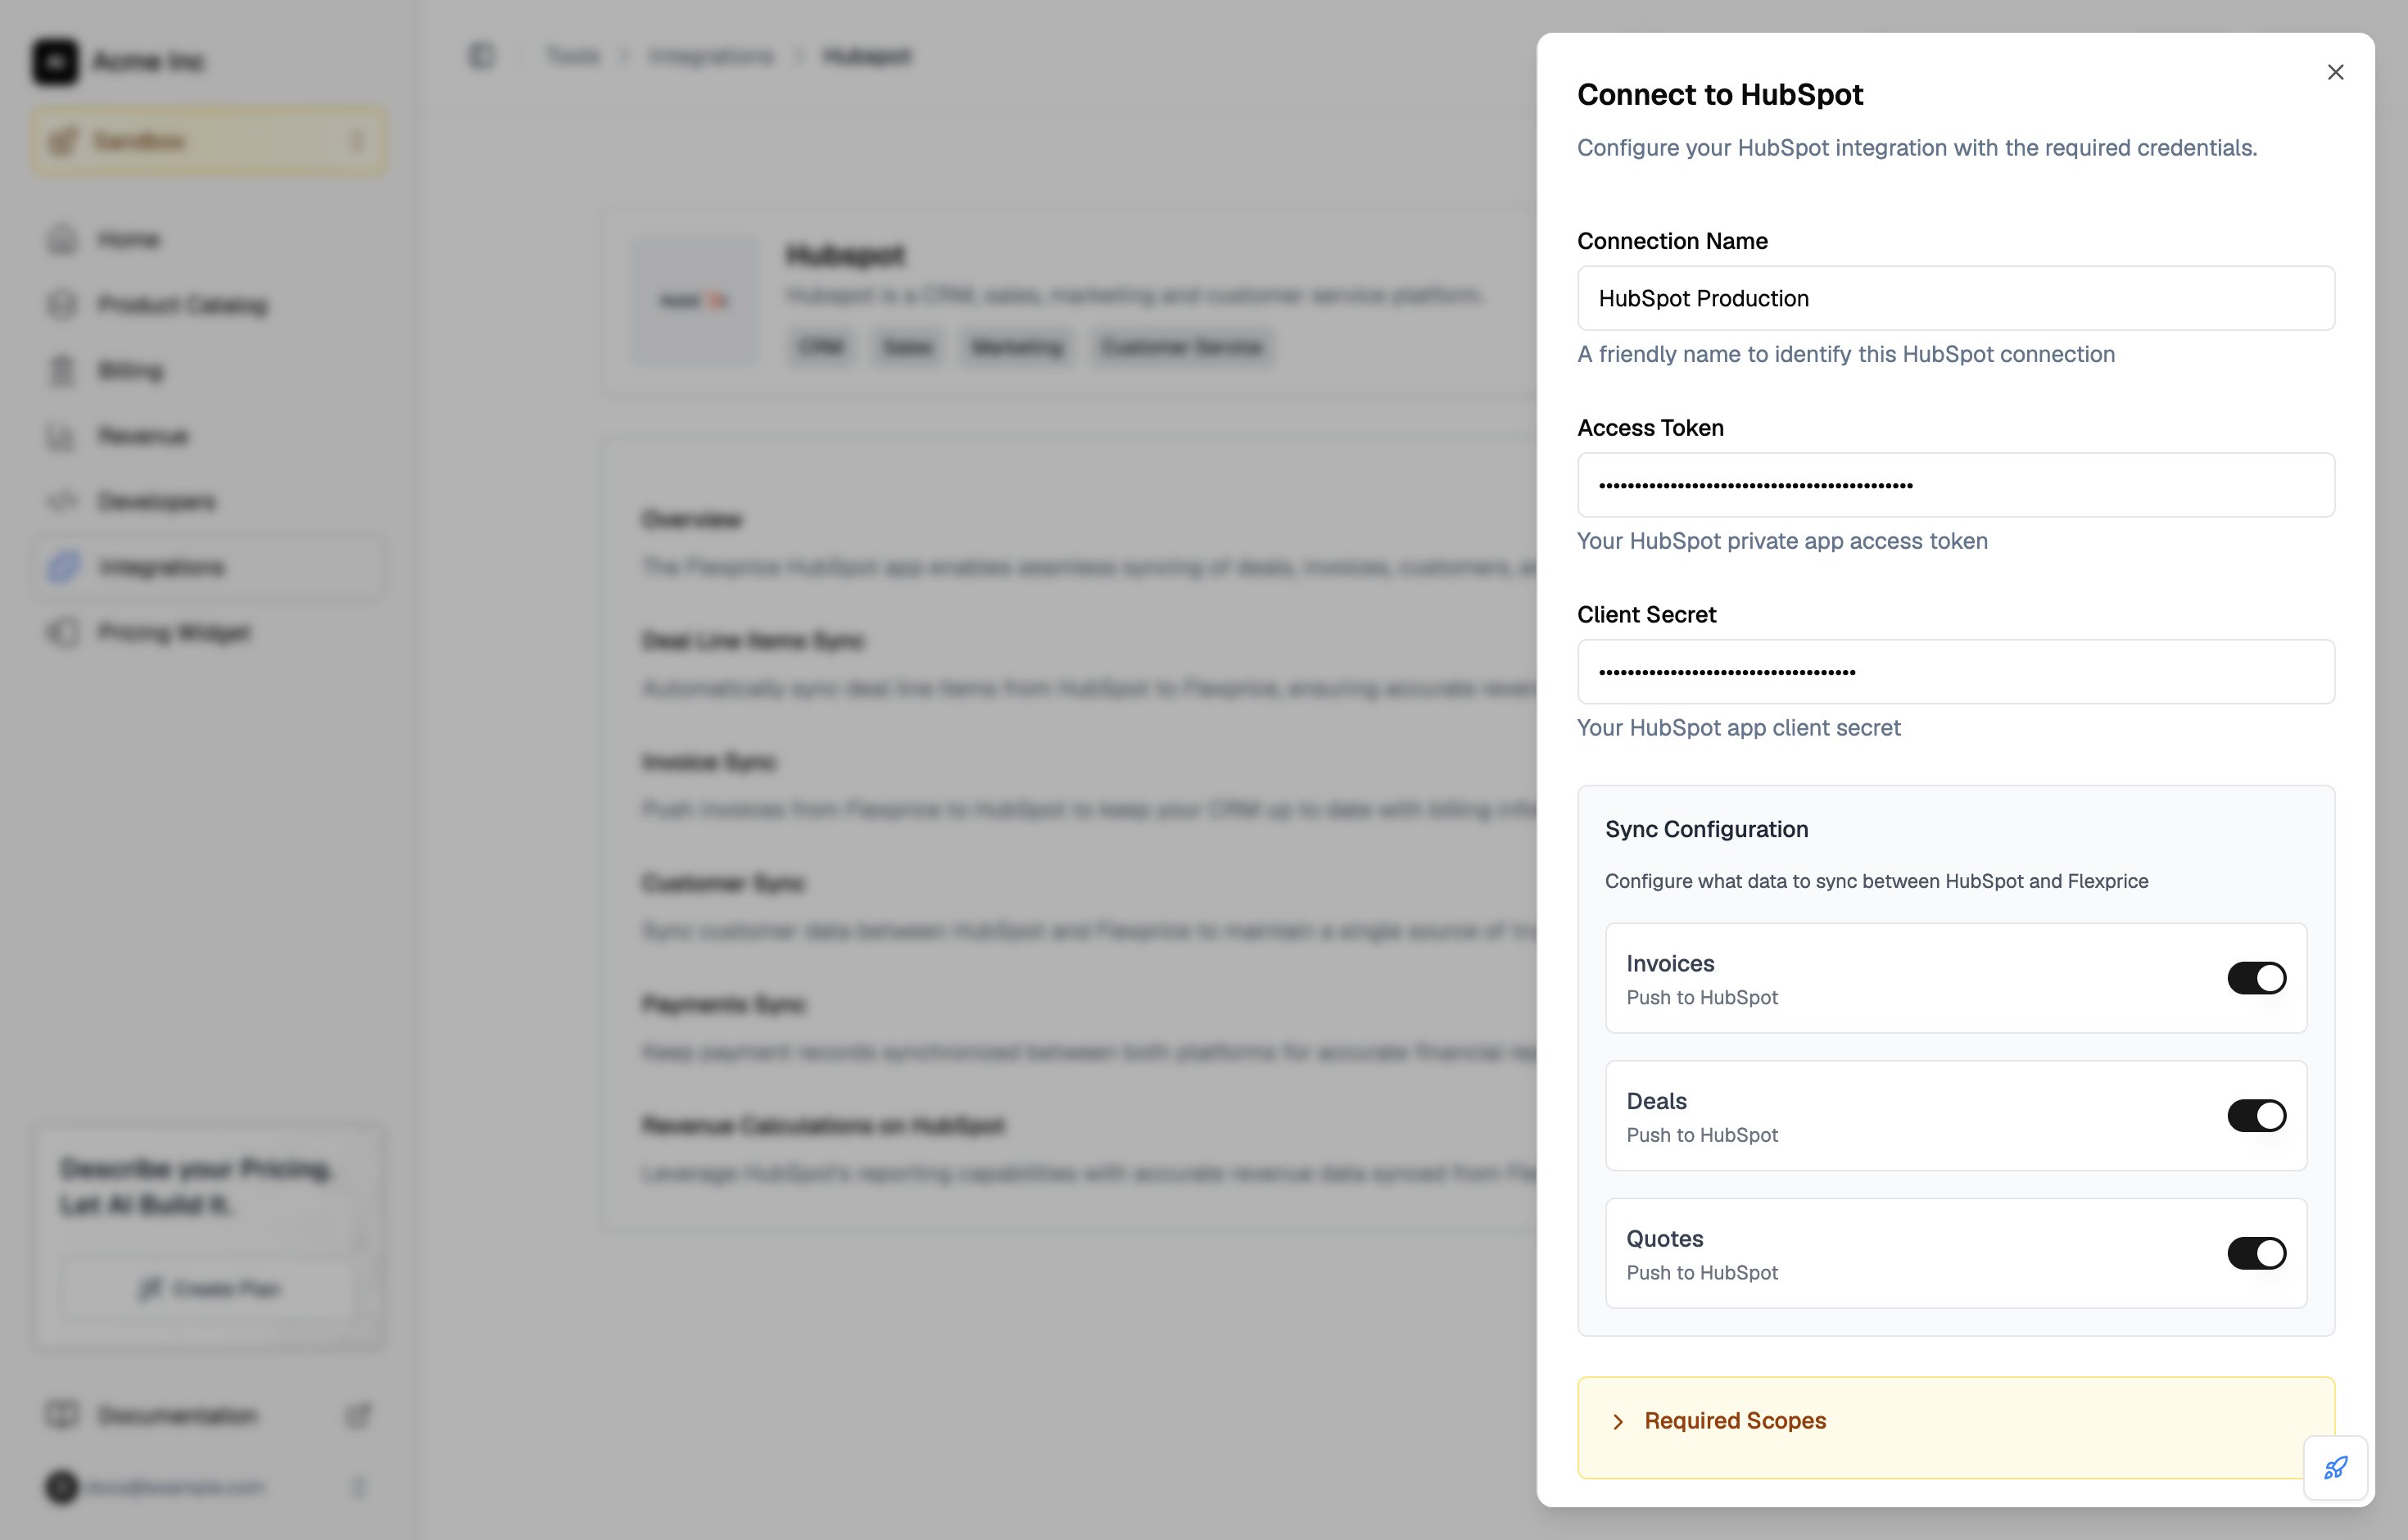Screen dimensions: 2408x1540
Task: Click the Billing sidebar icon
Action: tap(62, 370)
